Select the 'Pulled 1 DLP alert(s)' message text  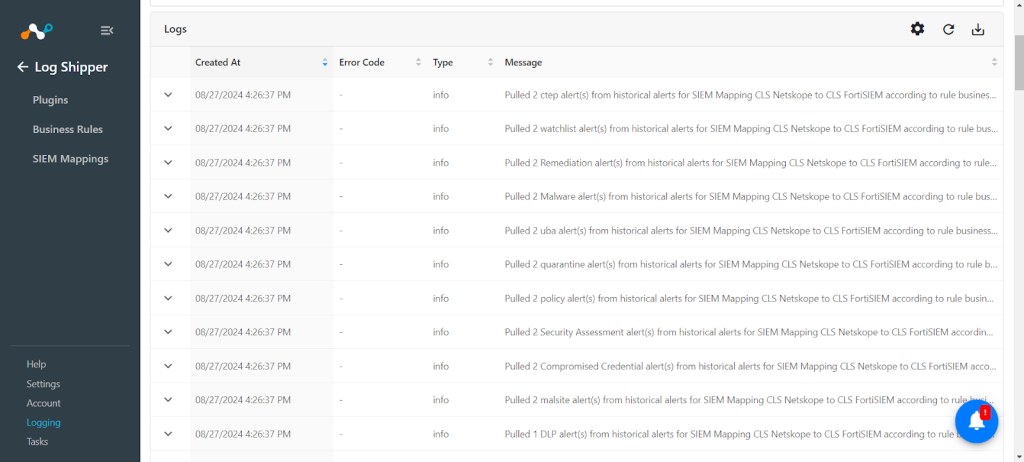pos(751,434)
